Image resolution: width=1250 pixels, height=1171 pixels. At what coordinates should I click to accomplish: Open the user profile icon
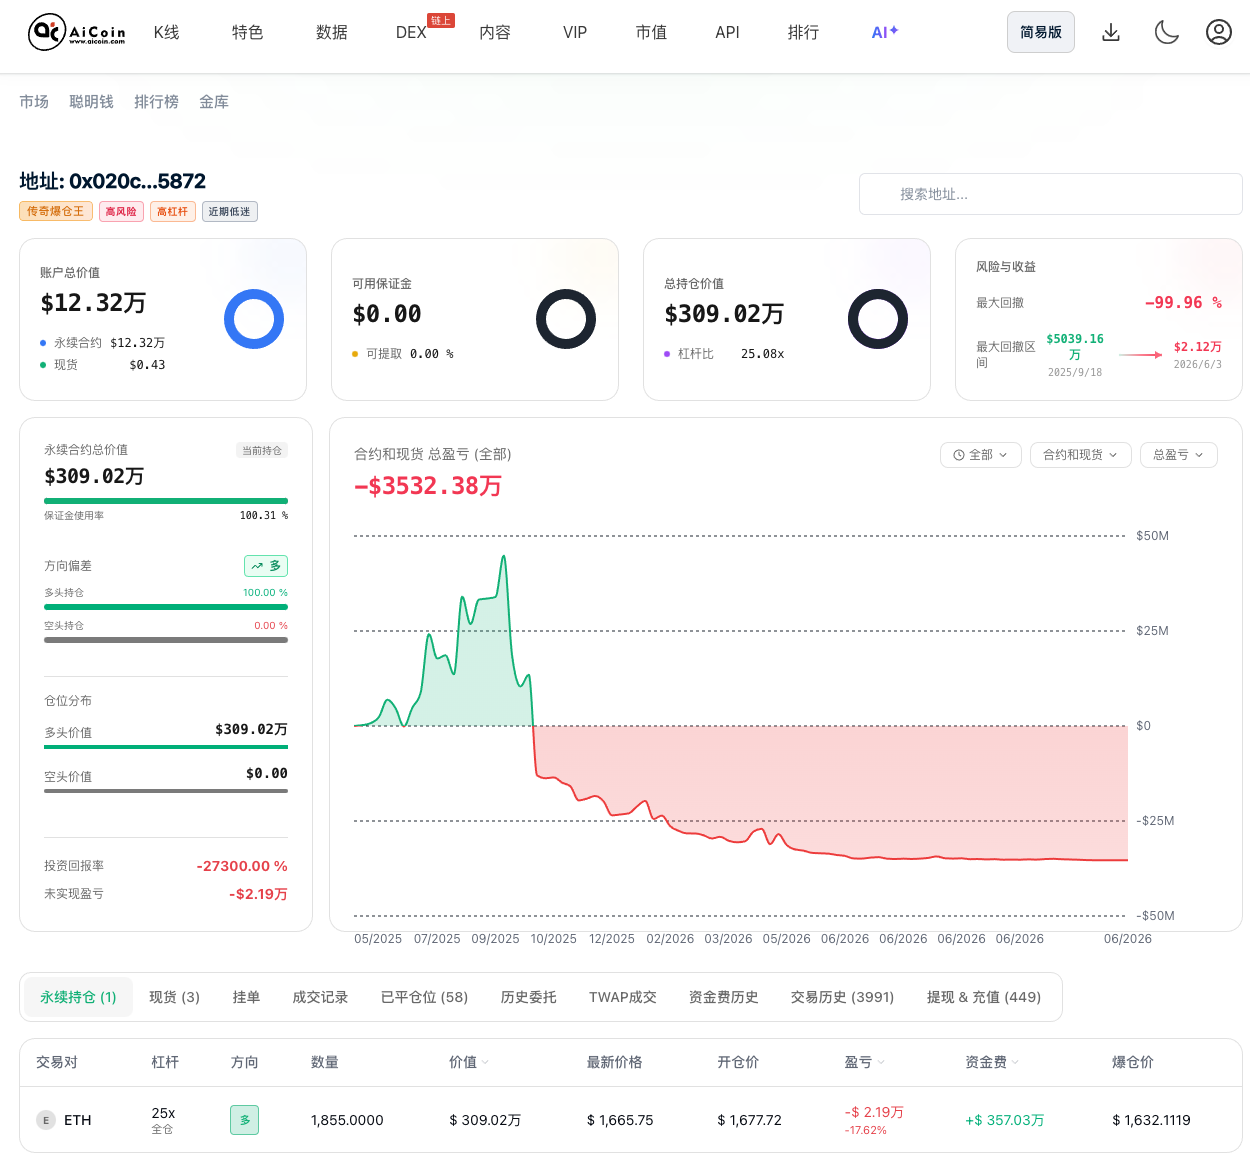1218,32
